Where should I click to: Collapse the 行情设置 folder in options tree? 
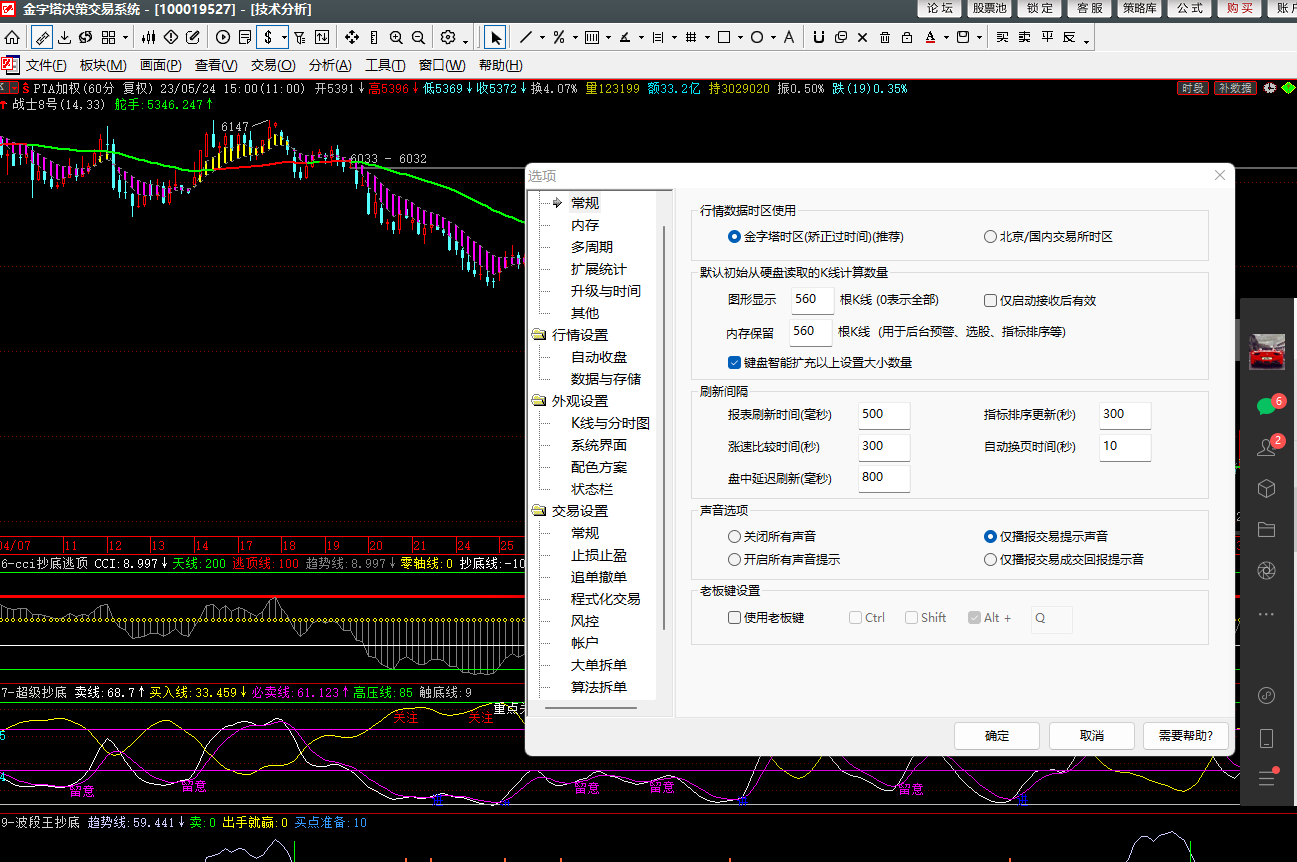(x=539, y=335)
